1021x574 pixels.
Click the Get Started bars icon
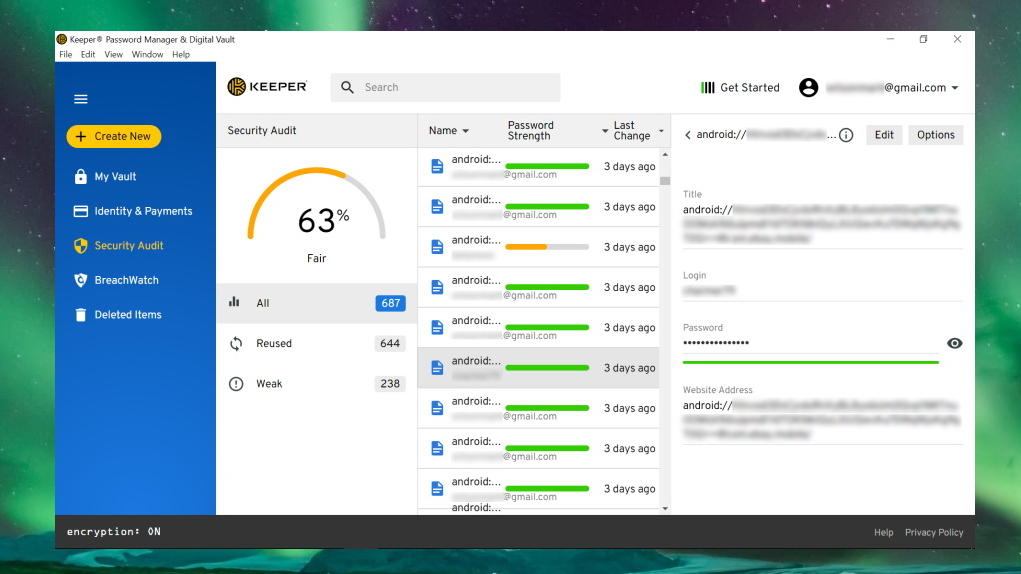pyautogui.click(x=707, y=87)
